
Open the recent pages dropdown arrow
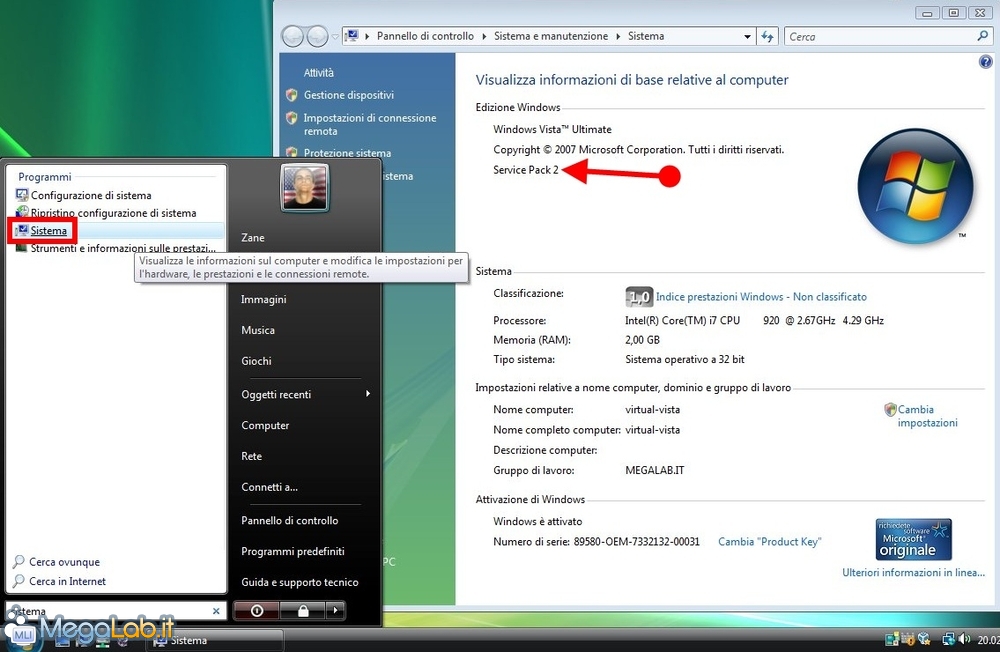pyautogui.click(x=335, y=37)
